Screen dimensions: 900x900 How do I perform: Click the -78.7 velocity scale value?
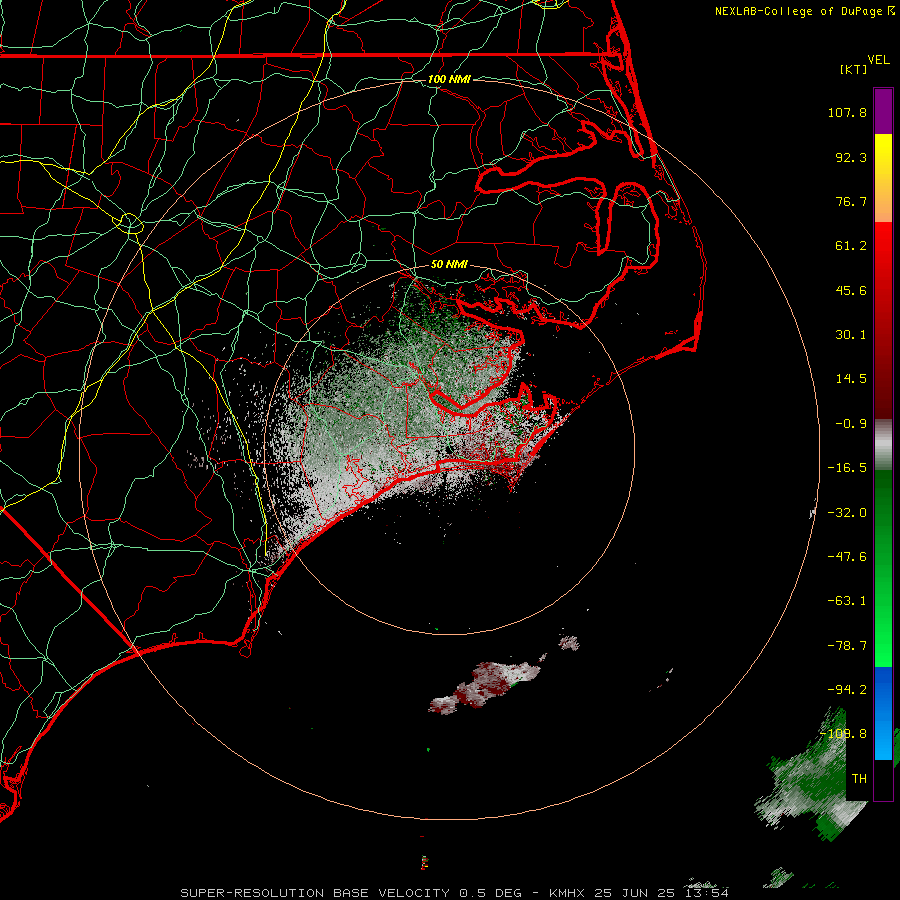click(x=847, y=646)
